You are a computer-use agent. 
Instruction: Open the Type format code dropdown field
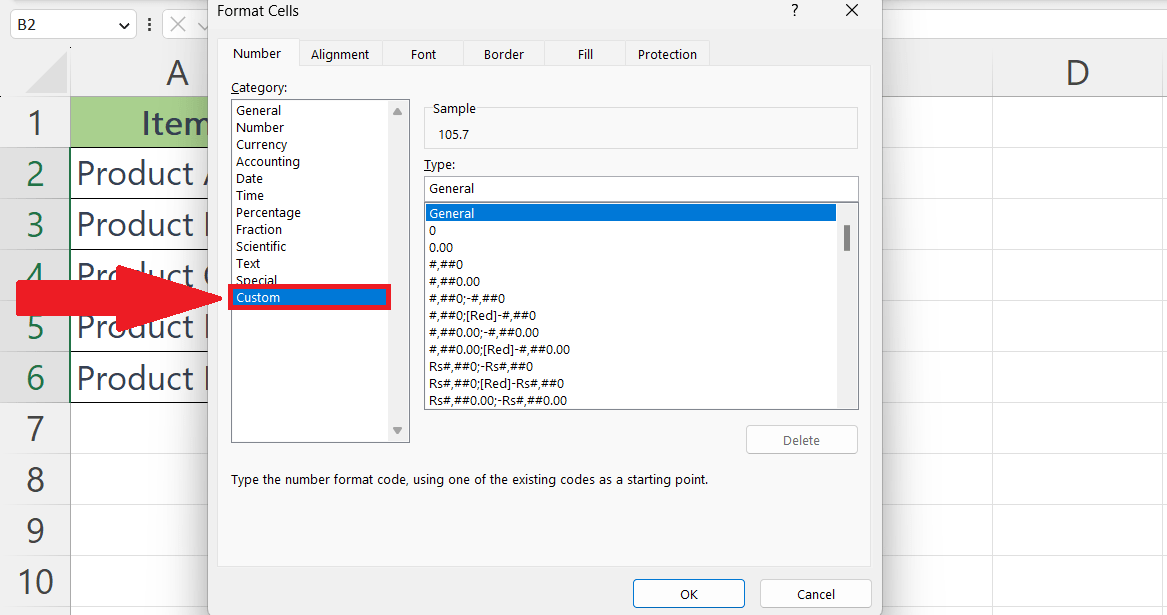pos(641,188)
